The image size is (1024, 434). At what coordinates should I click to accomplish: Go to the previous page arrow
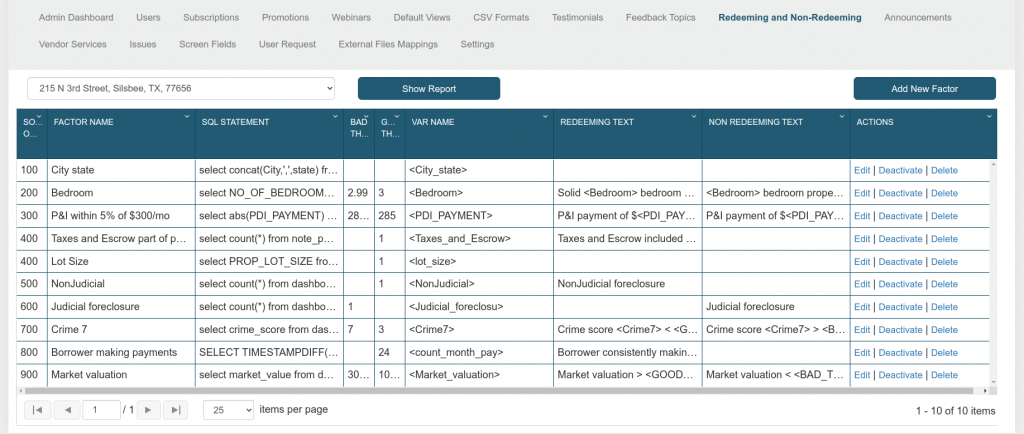67,410
